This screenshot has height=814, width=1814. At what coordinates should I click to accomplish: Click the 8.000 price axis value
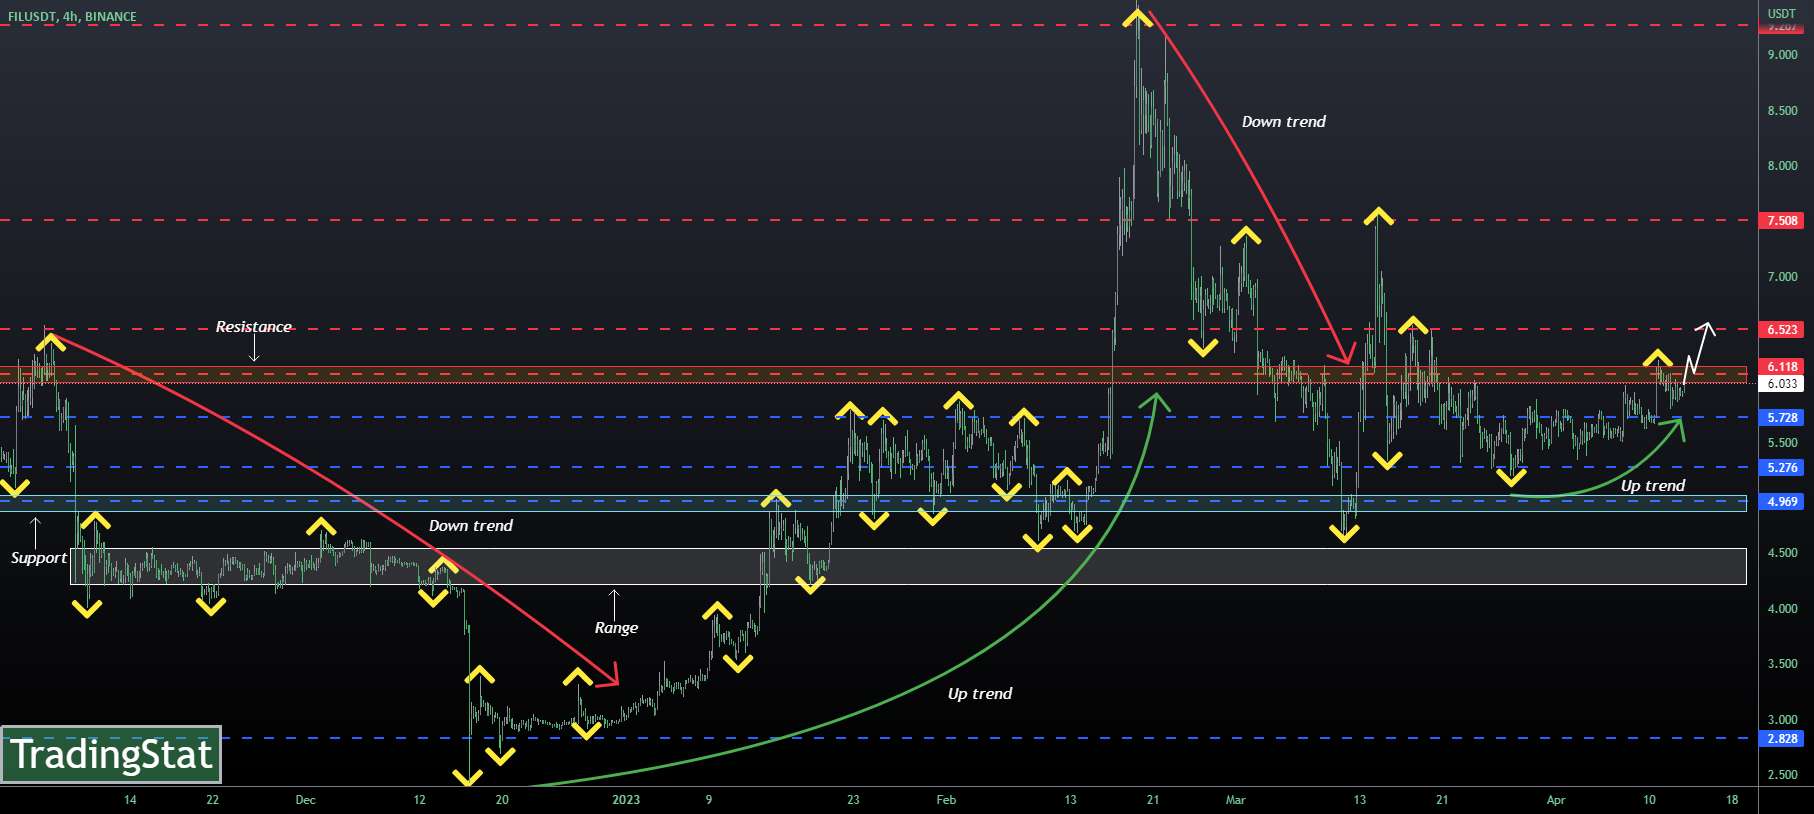1782,166
